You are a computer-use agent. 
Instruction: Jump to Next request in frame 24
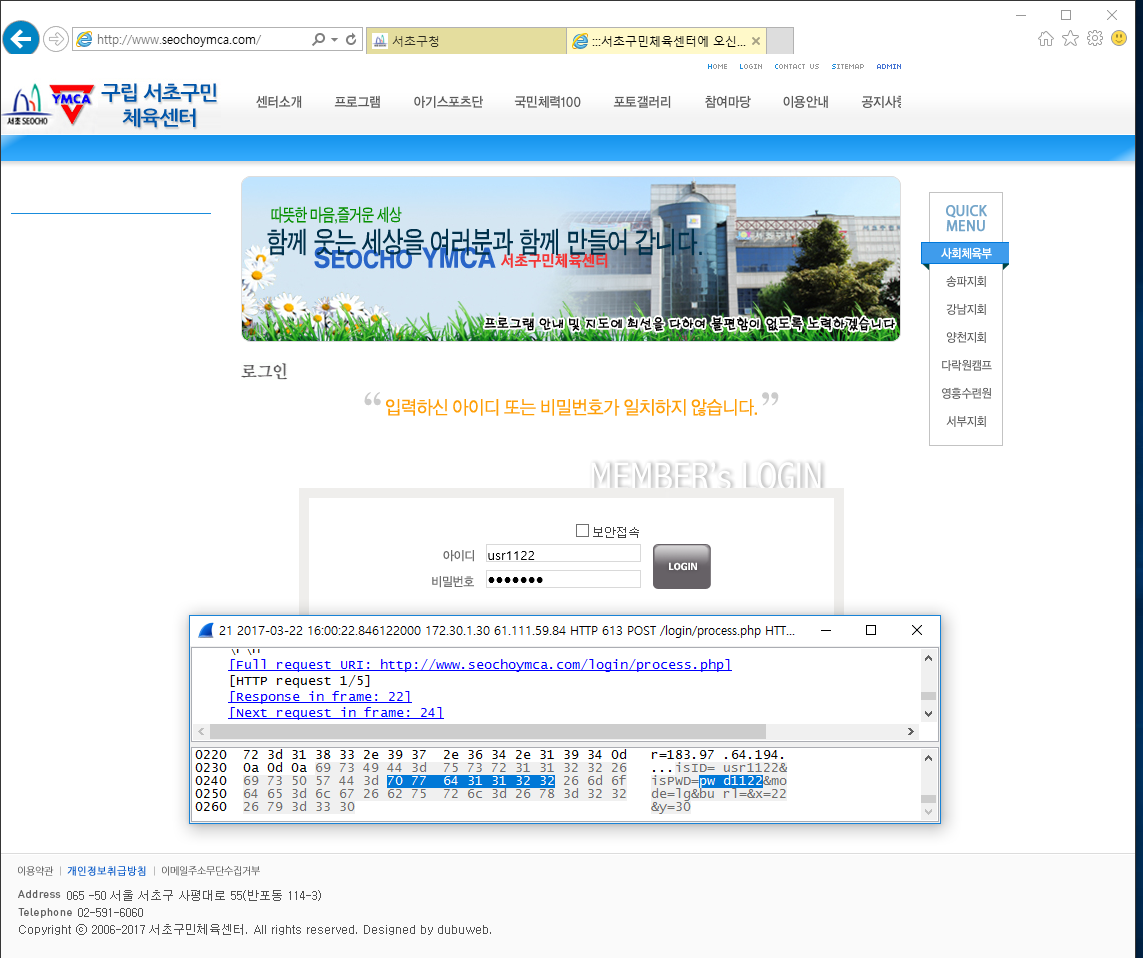click(336, 712)
